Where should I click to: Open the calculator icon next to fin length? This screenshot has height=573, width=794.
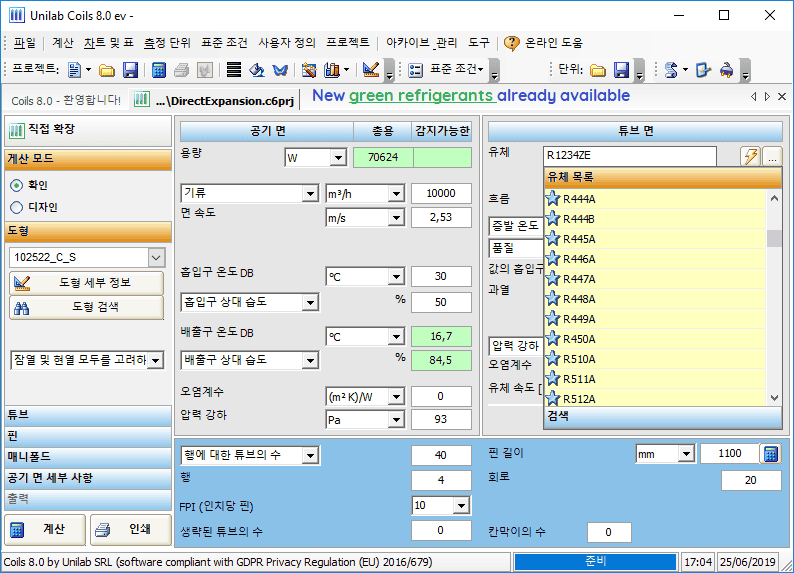click(770, 454)
